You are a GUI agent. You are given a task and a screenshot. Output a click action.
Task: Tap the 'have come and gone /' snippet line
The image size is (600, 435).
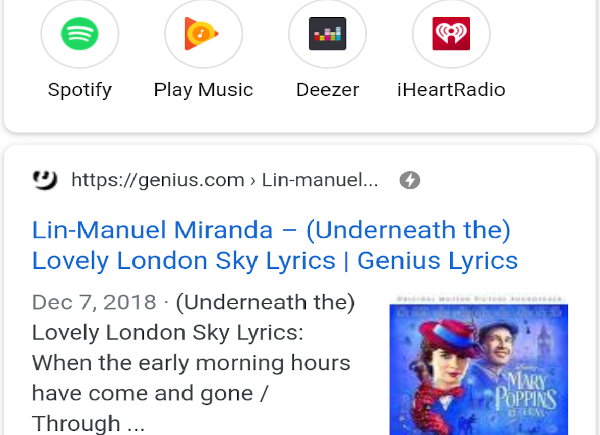pos(150,393)
